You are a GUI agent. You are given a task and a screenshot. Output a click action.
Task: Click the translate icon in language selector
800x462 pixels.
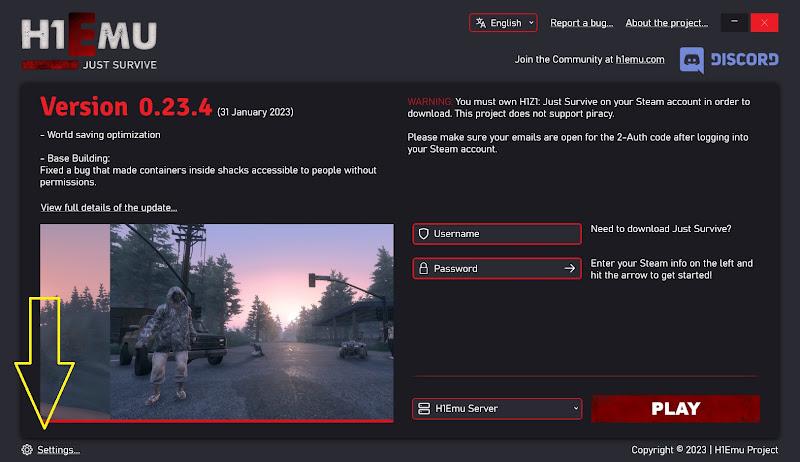481,23
